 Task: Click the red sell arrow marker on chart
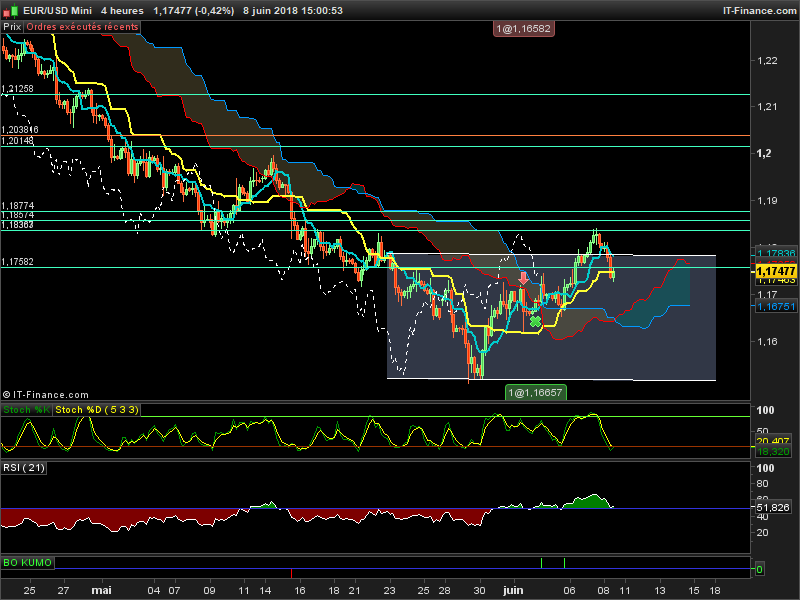coord(523,279)
